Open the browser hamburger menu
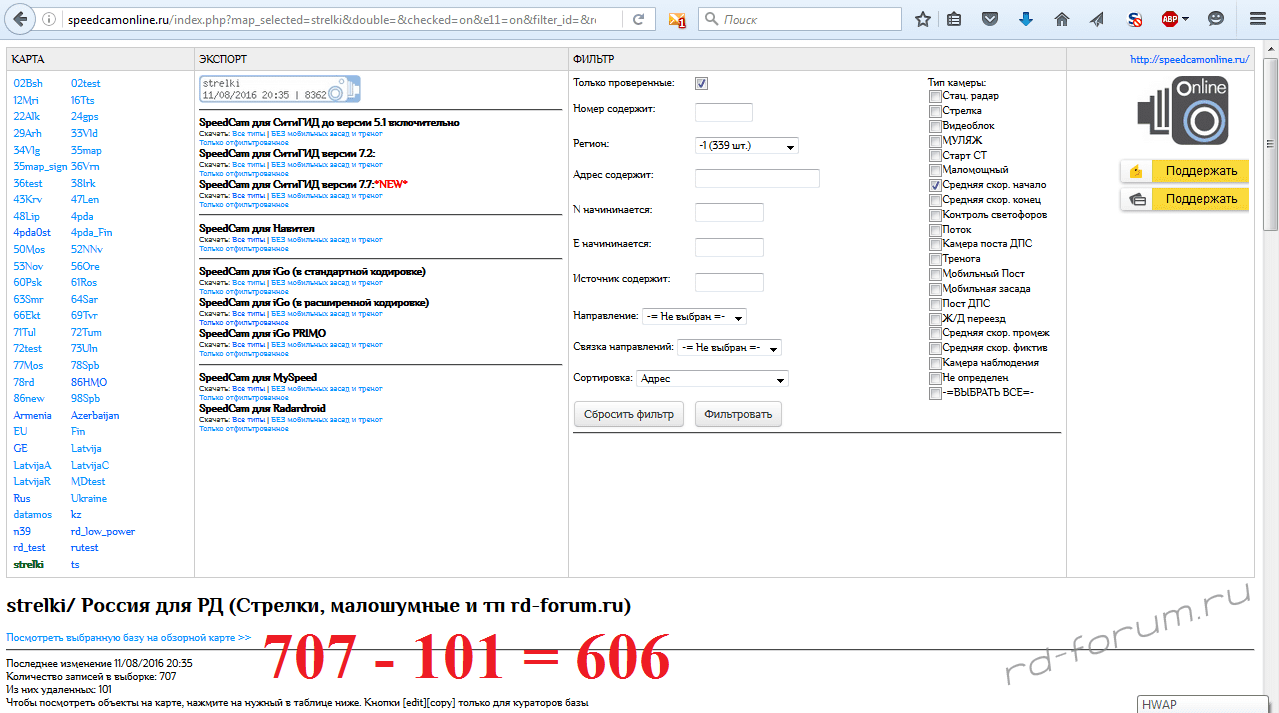Image resolution: width=1279 pixels, height=713 pixels. 1258,19
